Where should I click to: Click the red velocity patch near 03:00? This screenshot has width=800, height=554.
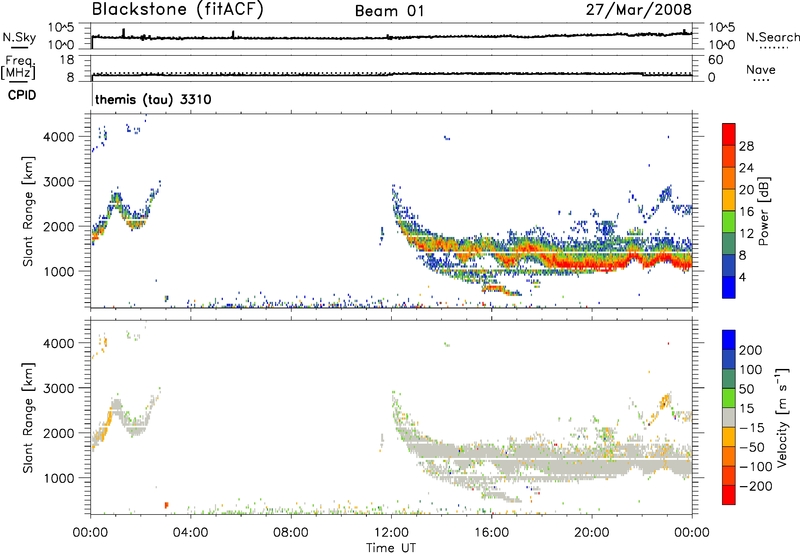[x=166, y=505]
